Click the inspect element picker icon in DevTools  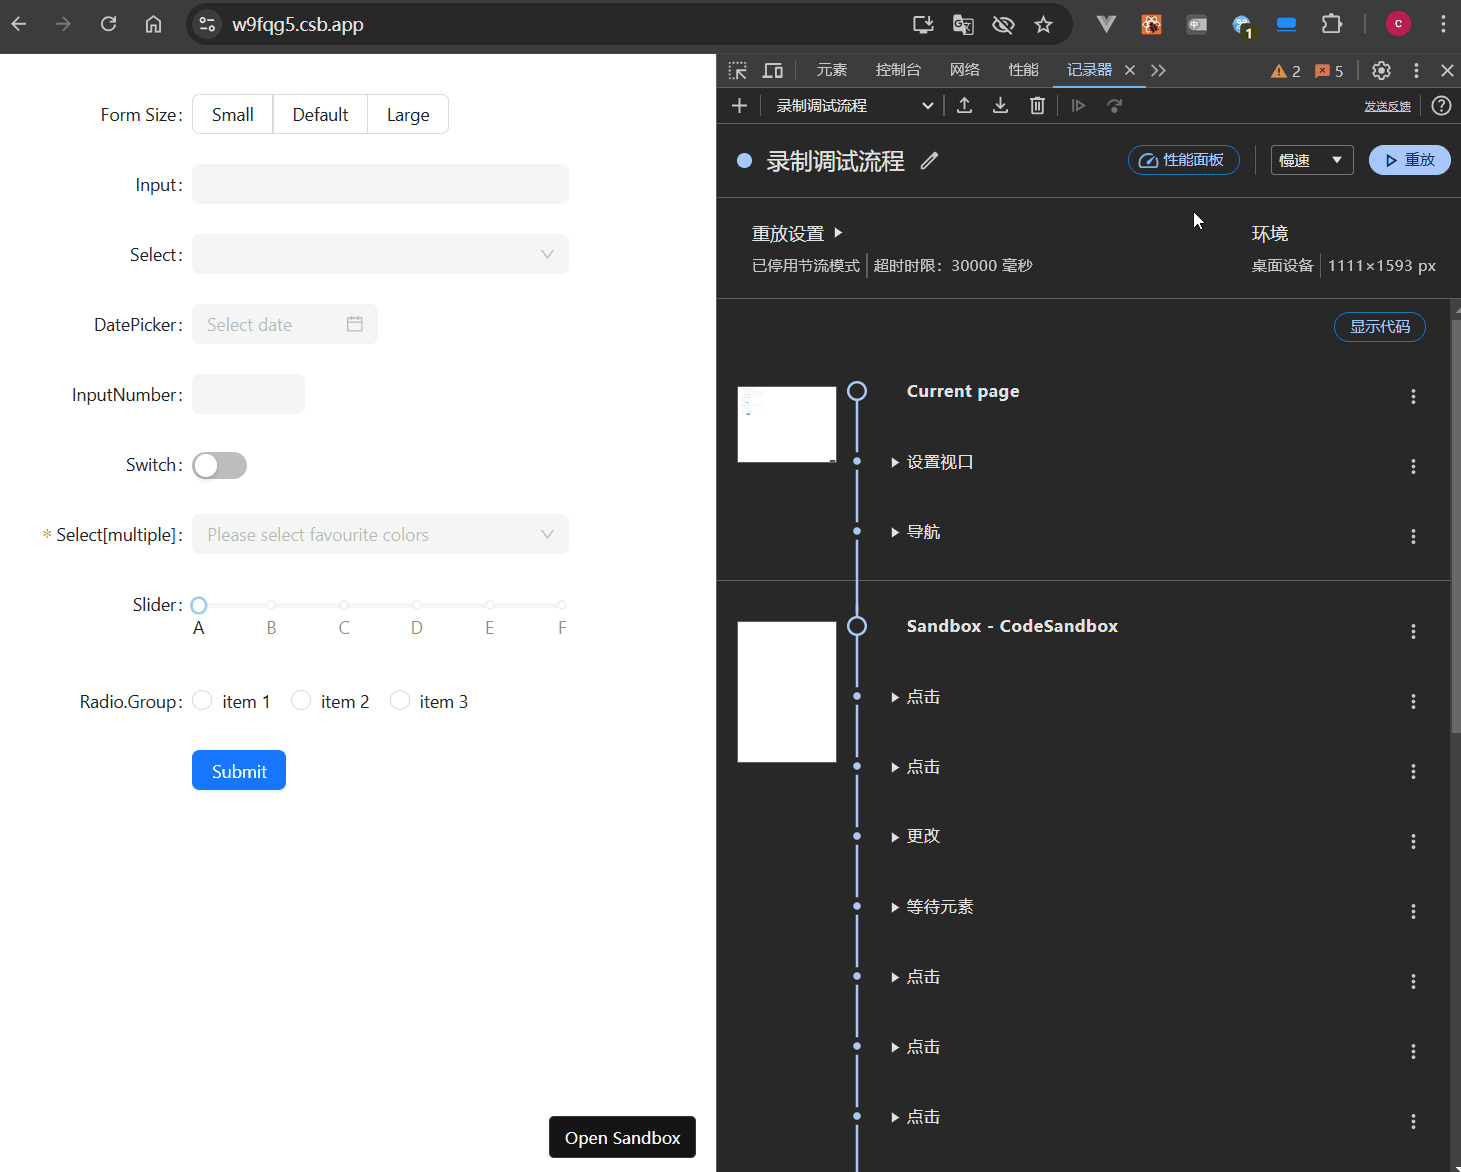[x=738, y=70]
